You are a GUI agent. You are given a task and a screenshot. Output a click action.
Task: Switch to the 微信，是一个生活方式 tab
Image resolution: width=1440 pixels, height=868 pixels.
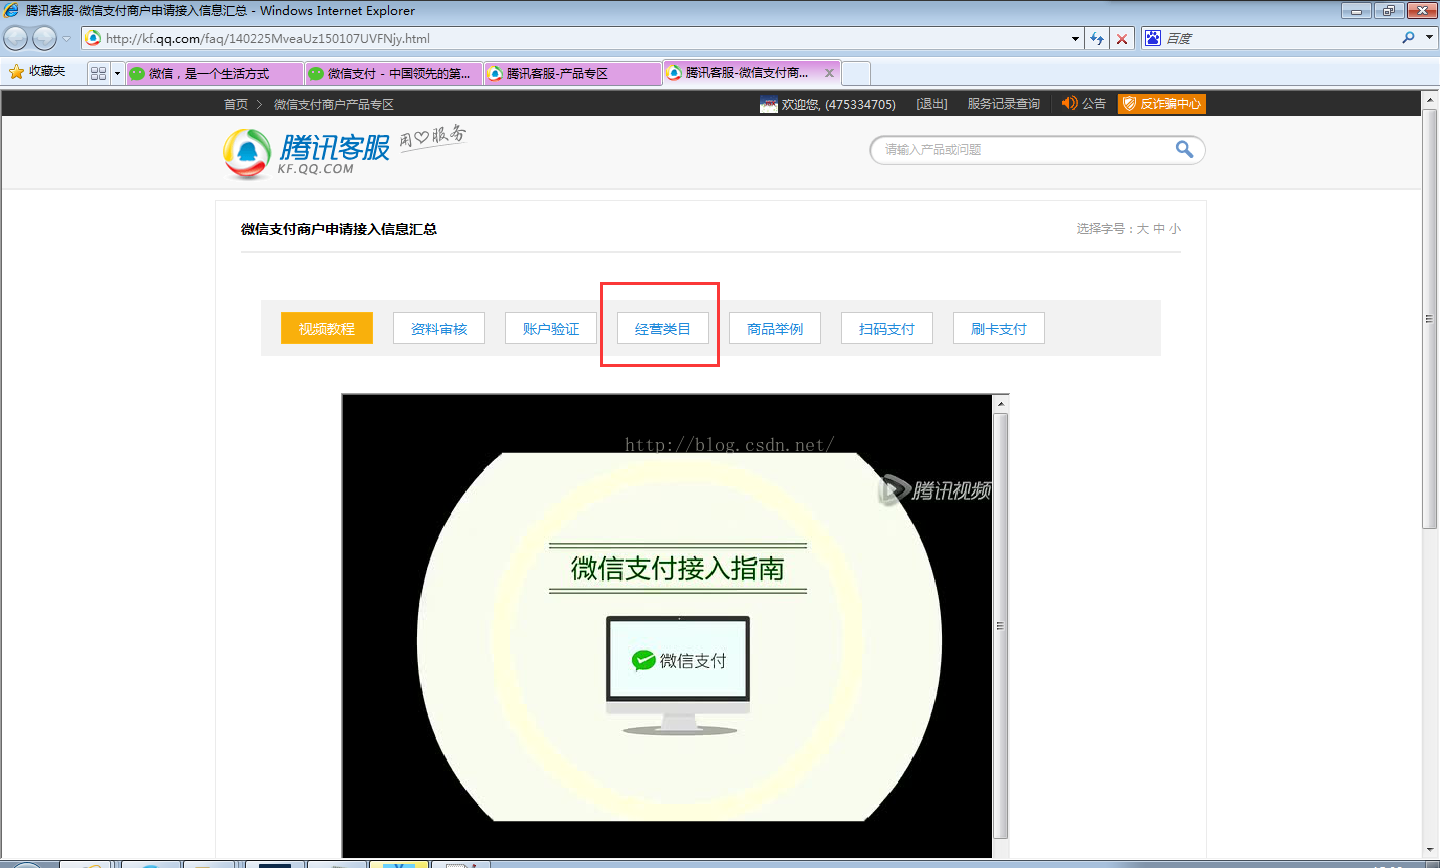pyautogui.click(x=215, y=73)
